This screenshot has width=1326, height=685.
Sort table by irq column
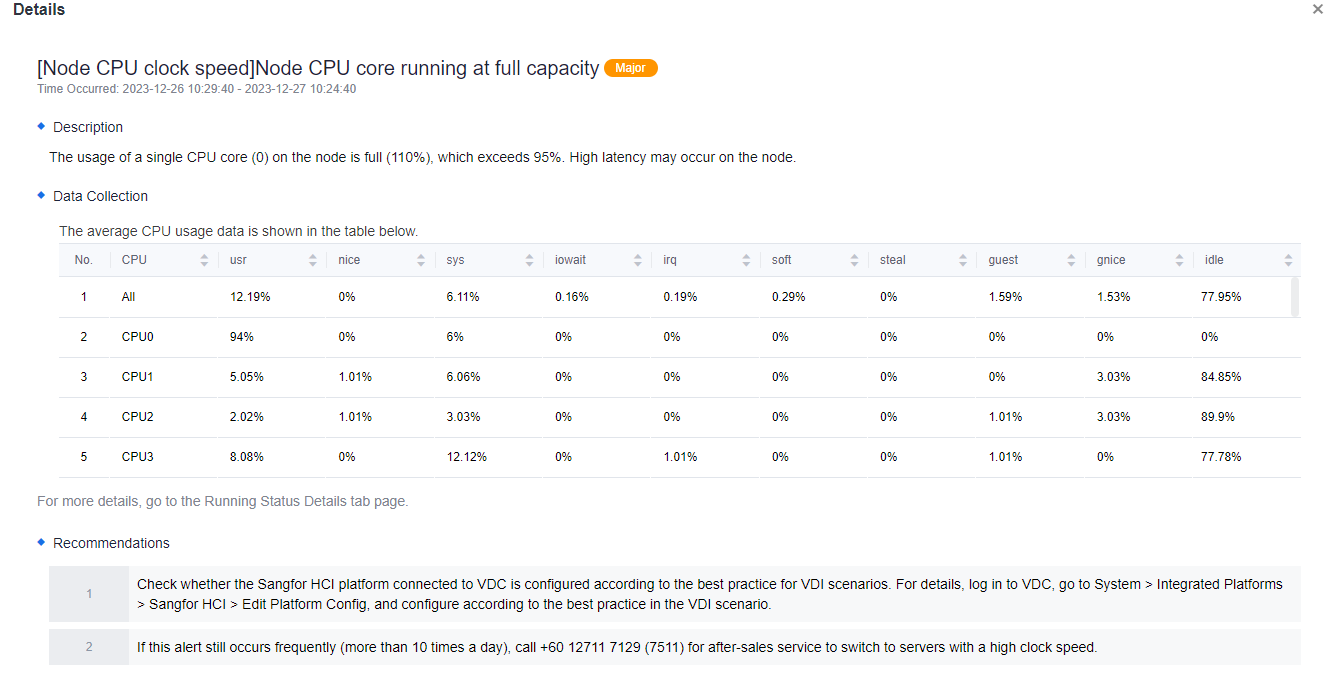pyautogui.click(x=746, y=260)
